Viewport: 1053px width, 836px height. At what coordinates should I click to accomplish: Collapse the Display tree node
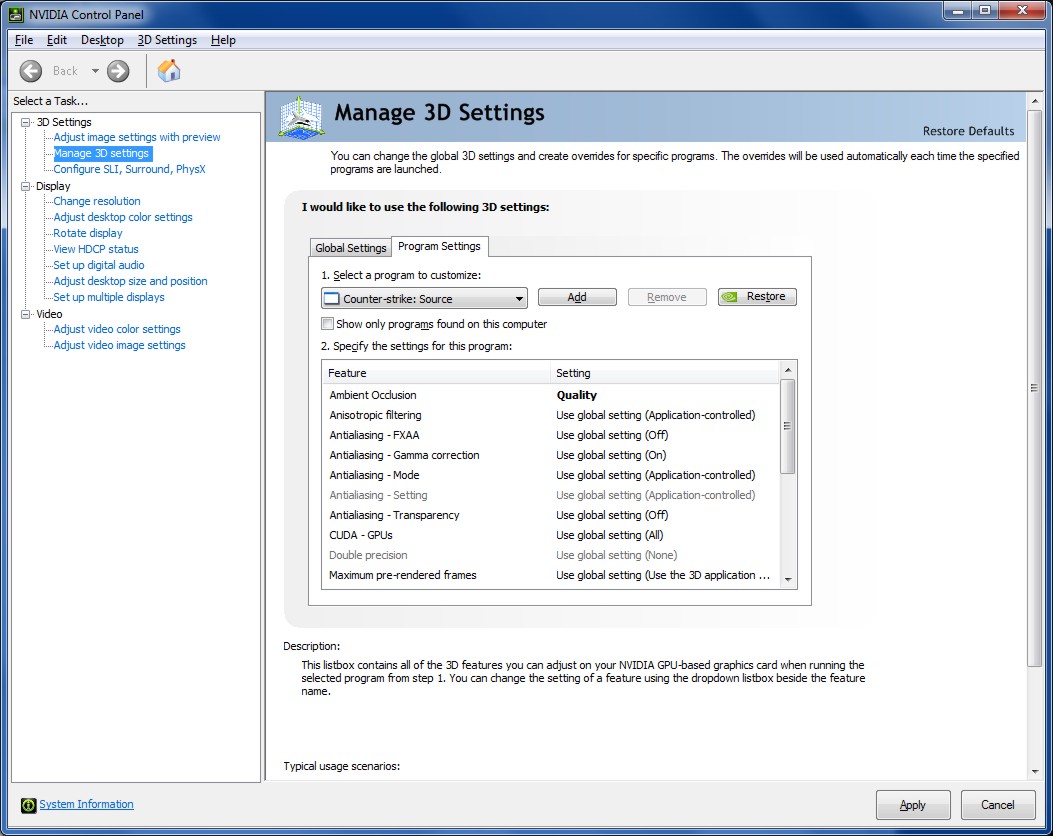pos(26,186)
